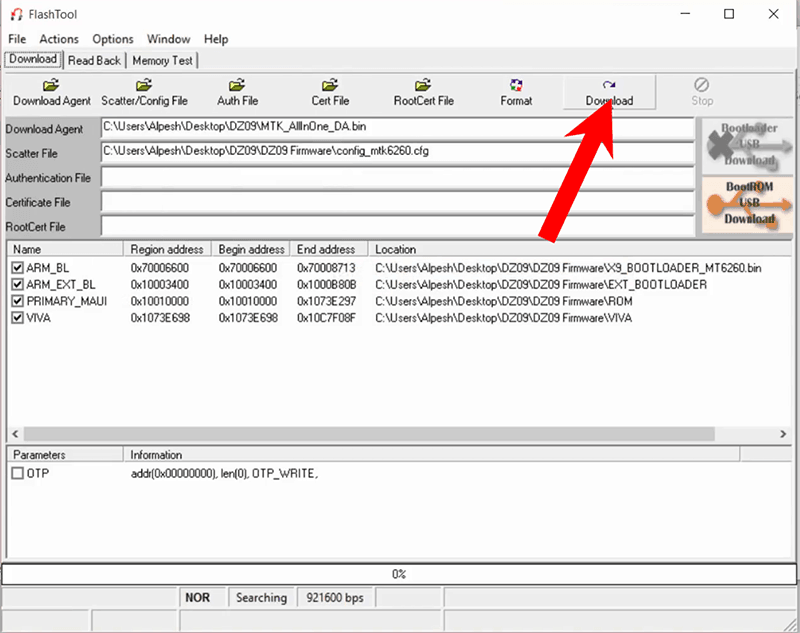Click the empty RootCert File field
This screenshot has height=633, width=800.
pyautogui.click(x=397, y=225)
